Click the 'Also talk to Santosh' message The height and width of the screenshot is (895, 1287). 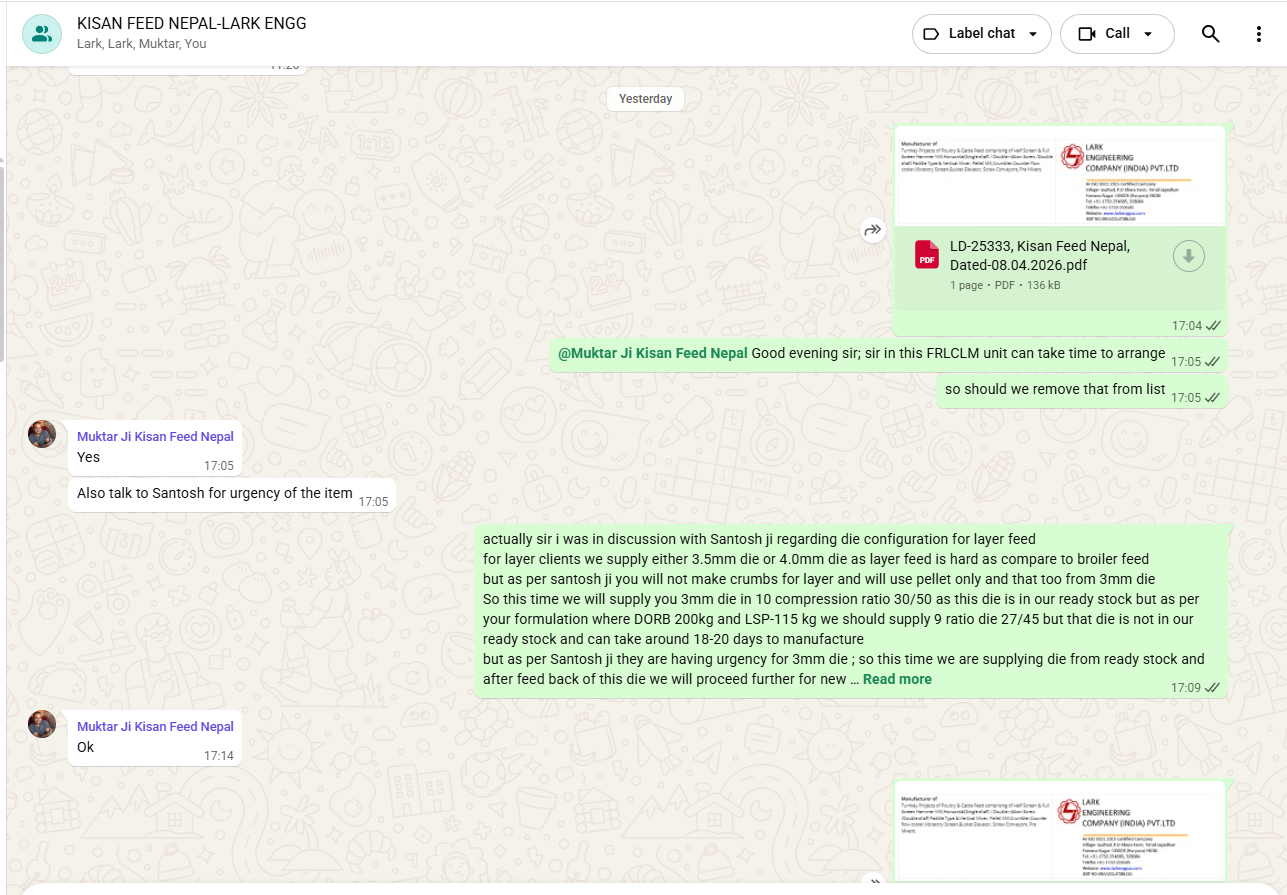215,493
